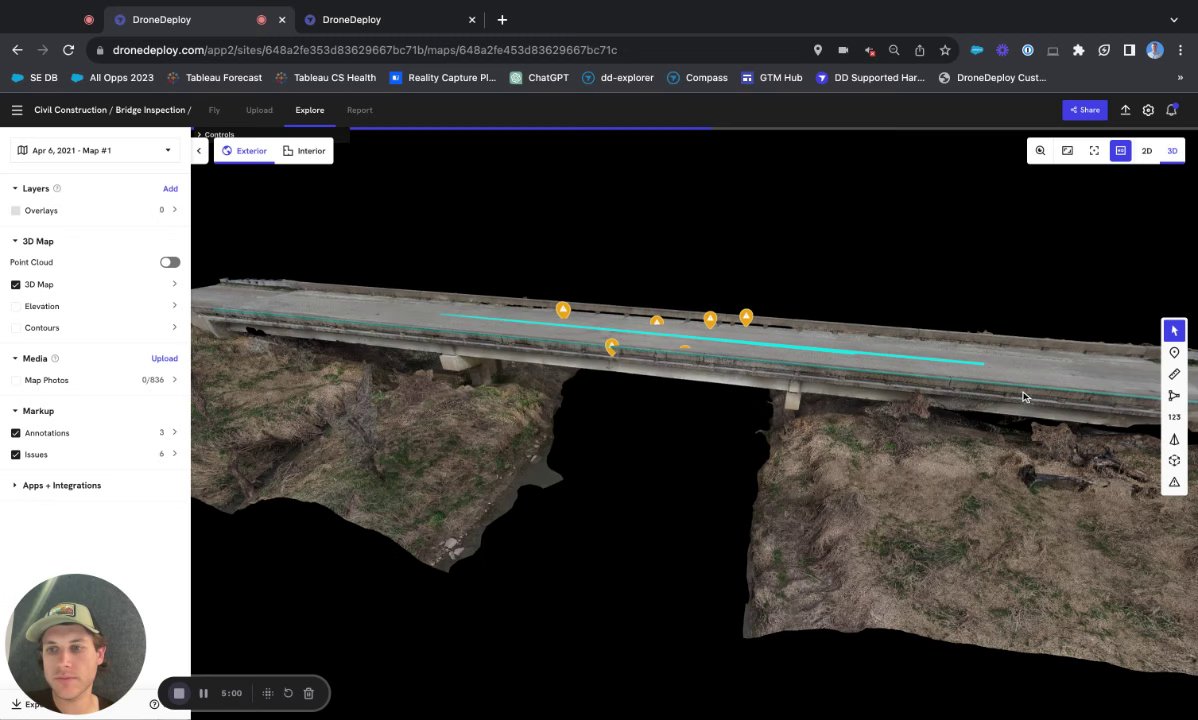Check the Overlays checkbox
The height and width of the screenshot is (720, 1198).
tap(15, 210)
